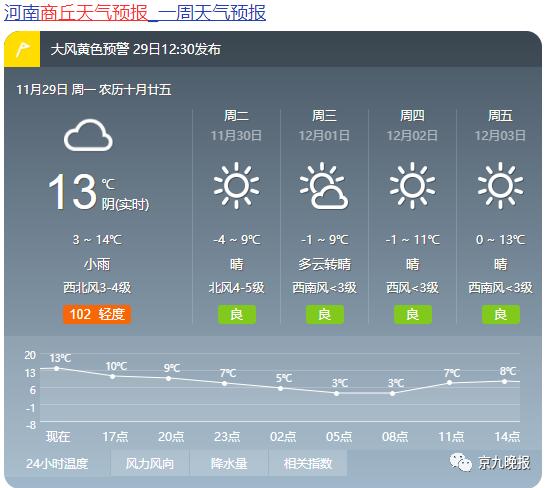
Task: Click the 3℃ chart point at 08点
Action: (392, 394)
